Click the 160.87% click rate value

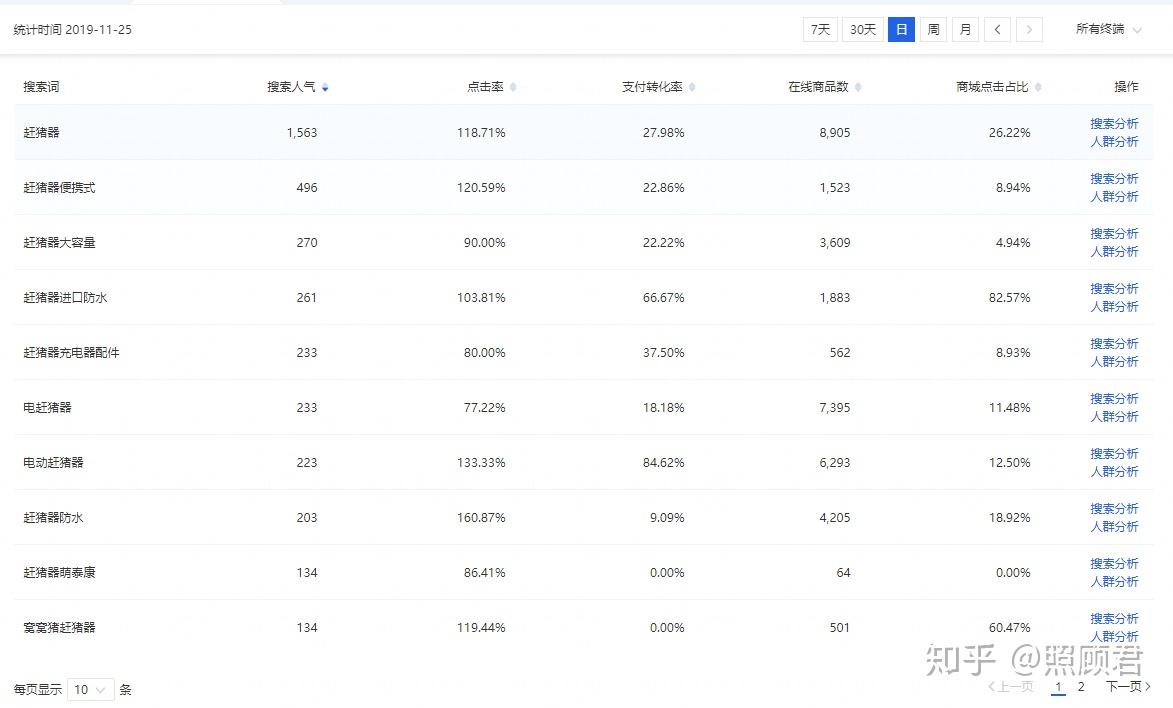click(481, 518)
